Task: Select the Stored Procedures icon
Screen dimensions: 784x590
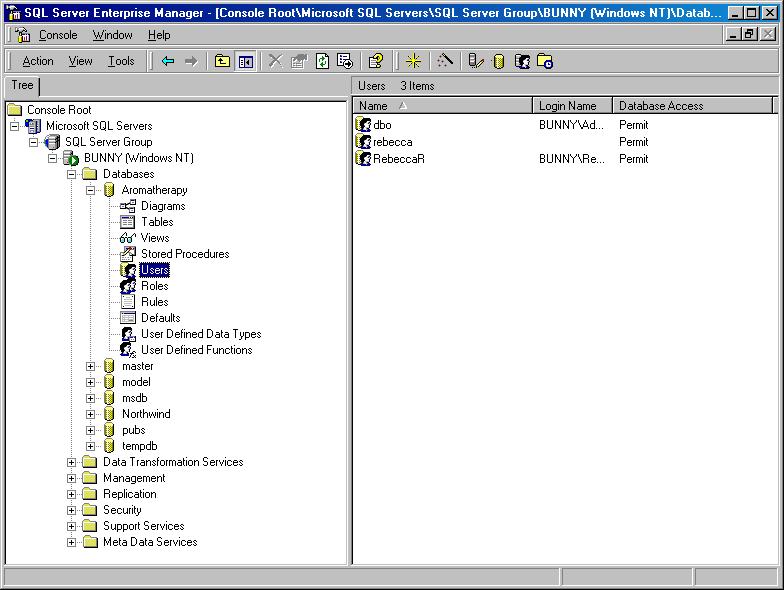Action: point(128,254)
